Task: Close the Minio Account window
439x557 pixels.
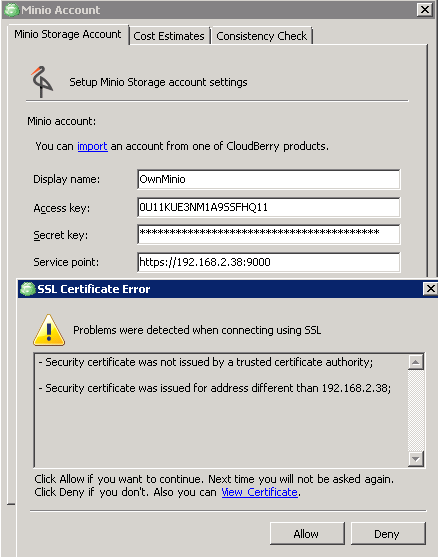Action: click(x=425, y=10)
